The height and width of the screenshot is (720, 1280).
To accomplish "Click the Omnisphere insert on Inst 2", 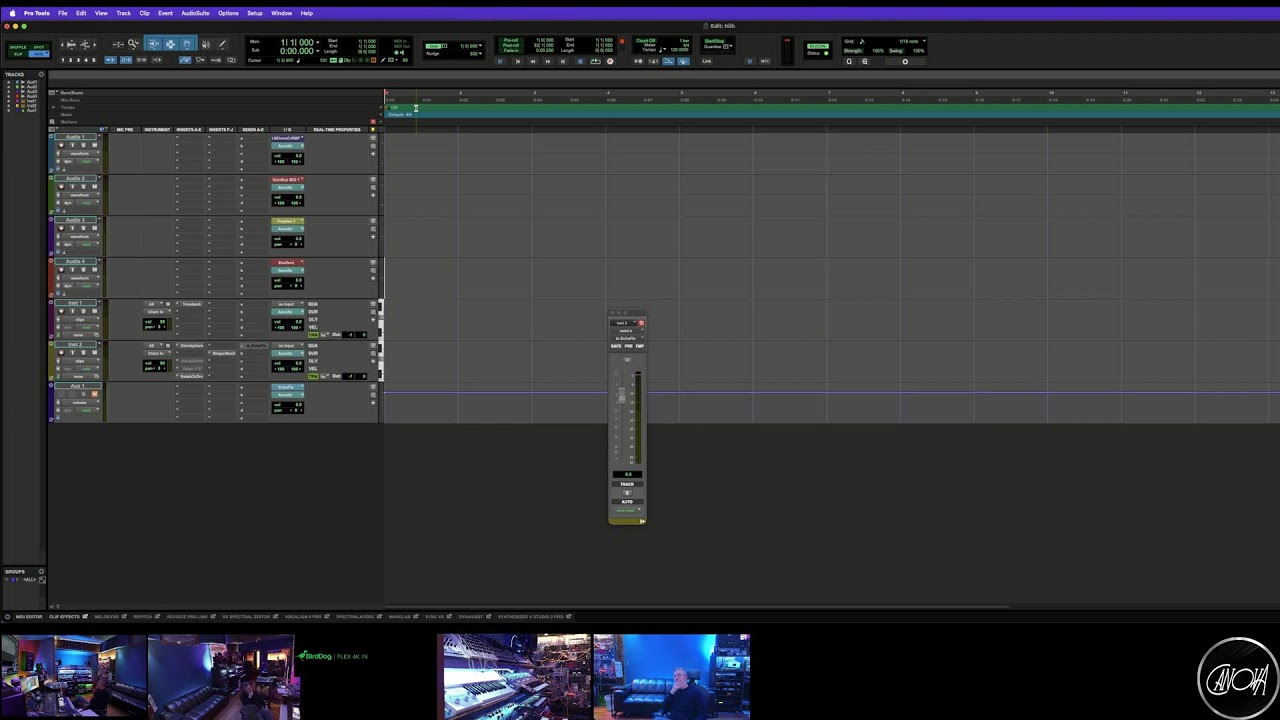I will click(x=191, y=345).
